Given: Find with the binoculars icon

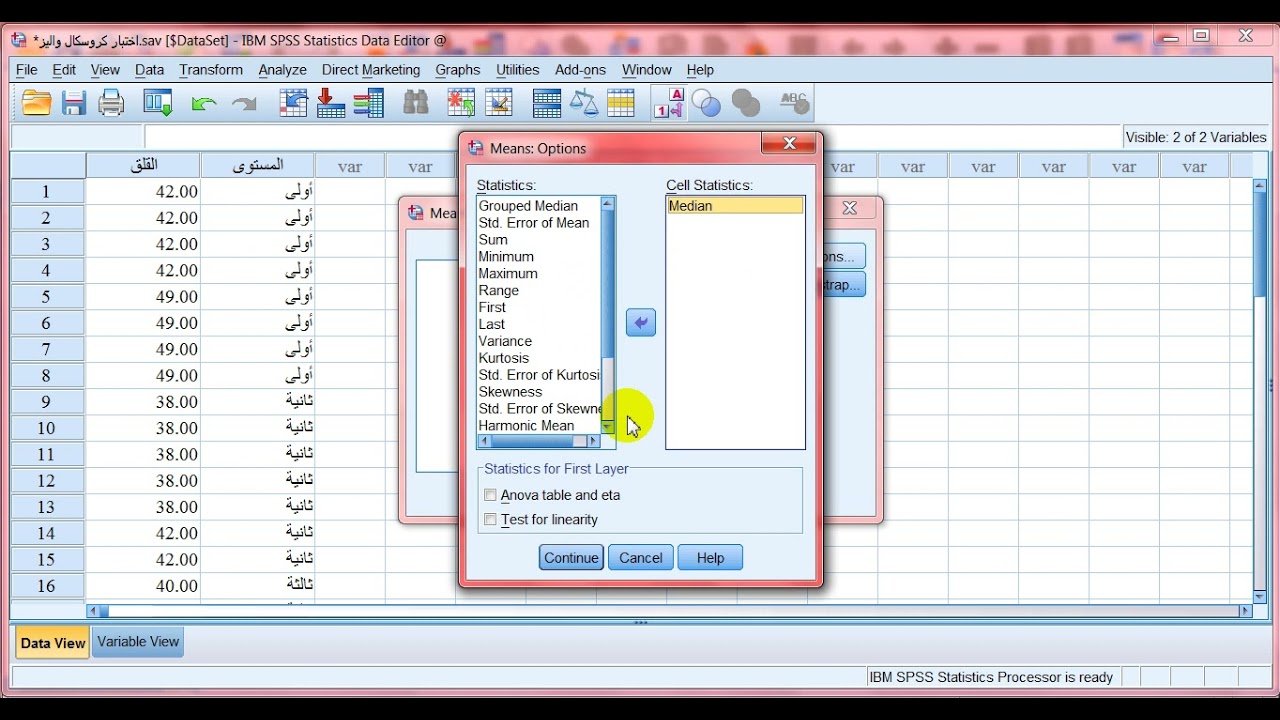Looking at the screenshot, I should tap(415, 103).
